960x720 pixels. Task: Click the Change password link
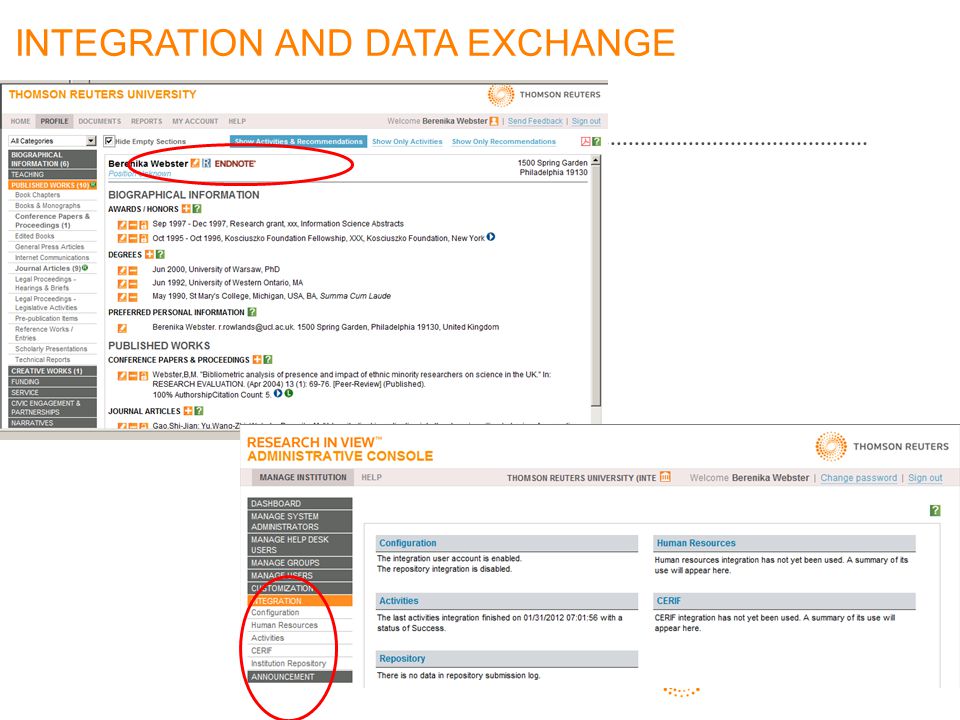858,478
